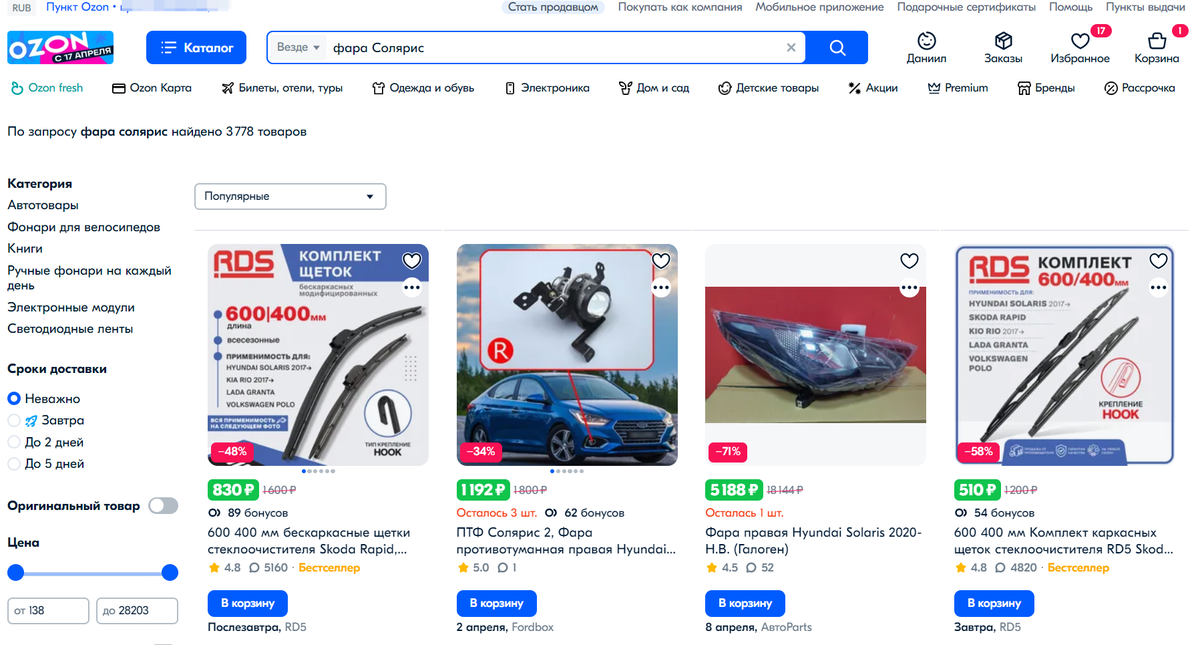Image resolution: width=1200 pixels, height=645 pixels.
Task: Open right headlight product photo
Action: pyautogui.click(x=816, y=355)
